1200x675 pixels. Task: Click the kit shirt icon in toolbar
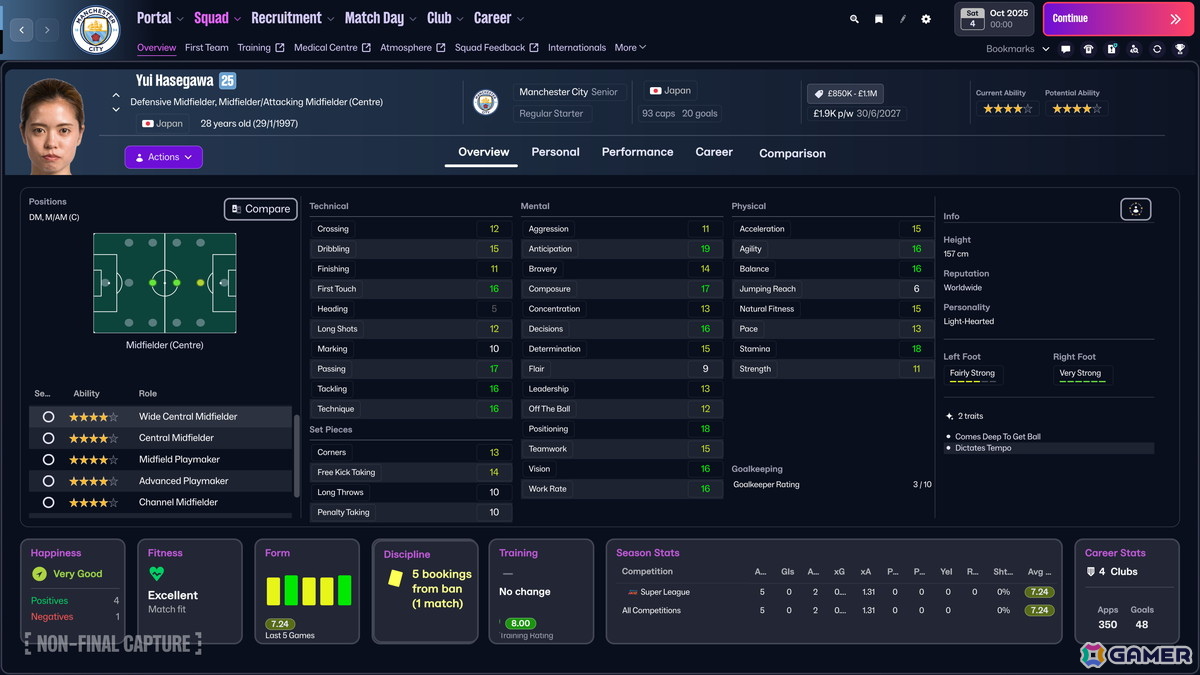point(1088,48)
